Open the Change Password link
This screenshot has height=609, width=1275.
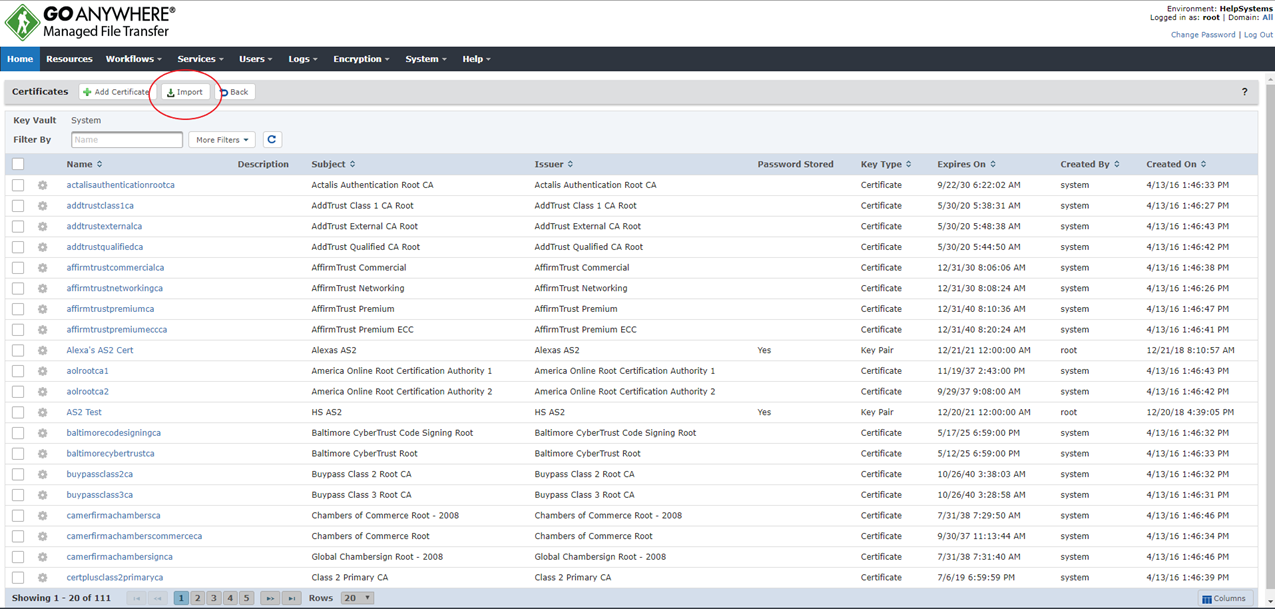tap(1203, 35)
